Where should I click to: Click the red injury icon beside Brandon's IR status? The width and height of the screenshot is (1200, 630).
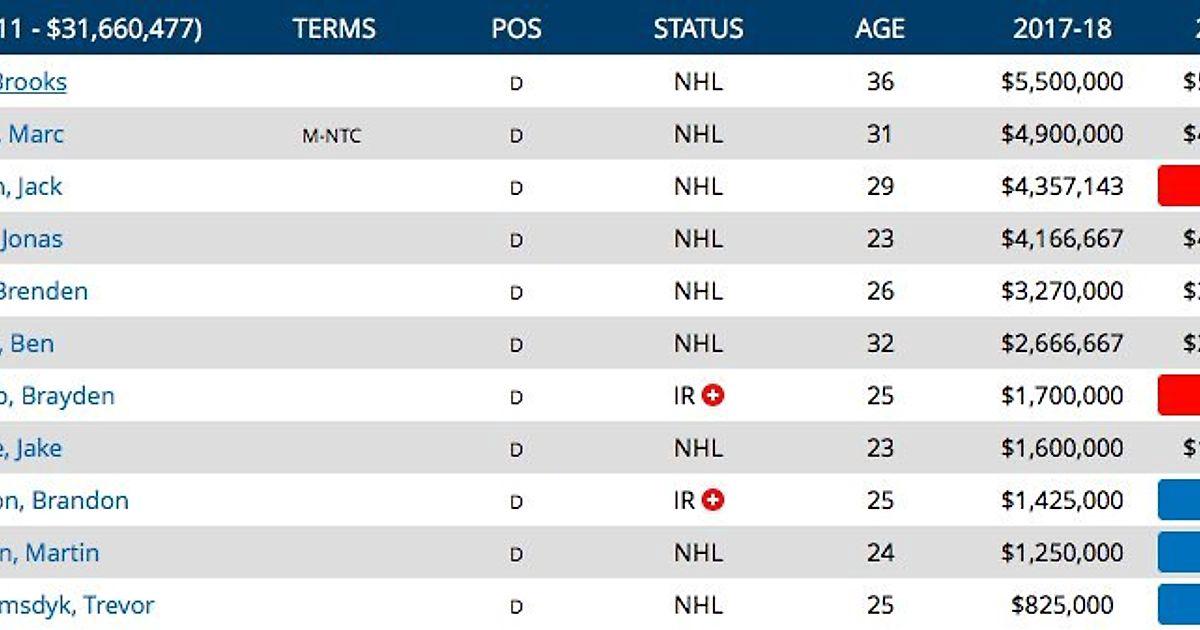pyautogui.click(x=713, y=500)
